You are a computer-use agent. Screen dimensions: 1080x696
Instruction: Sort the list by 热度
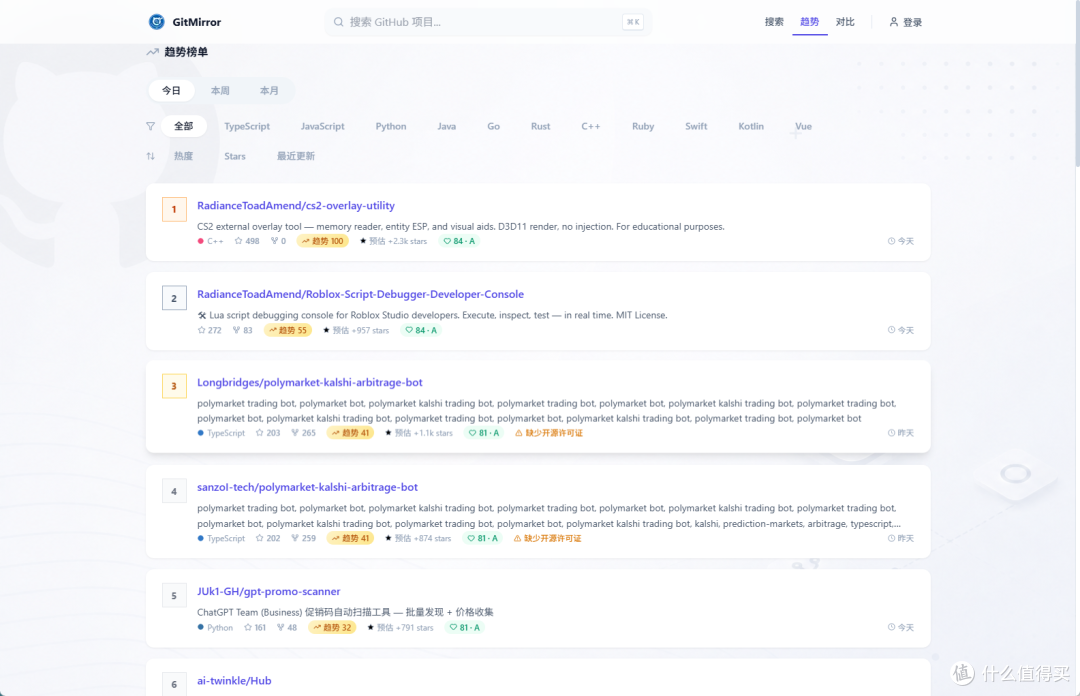183,156
